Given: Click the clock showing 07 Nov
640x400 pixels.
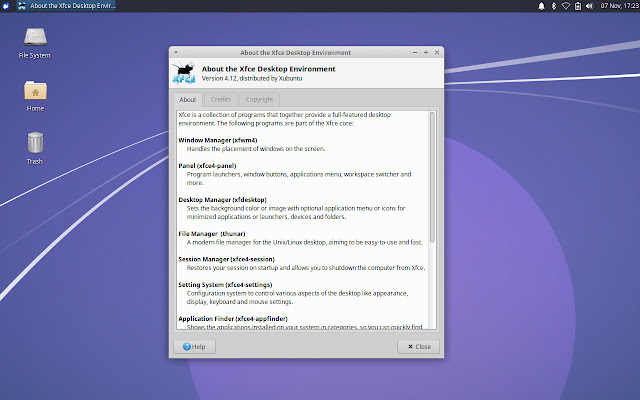Looking at the screenshot, I should (620, 6).
